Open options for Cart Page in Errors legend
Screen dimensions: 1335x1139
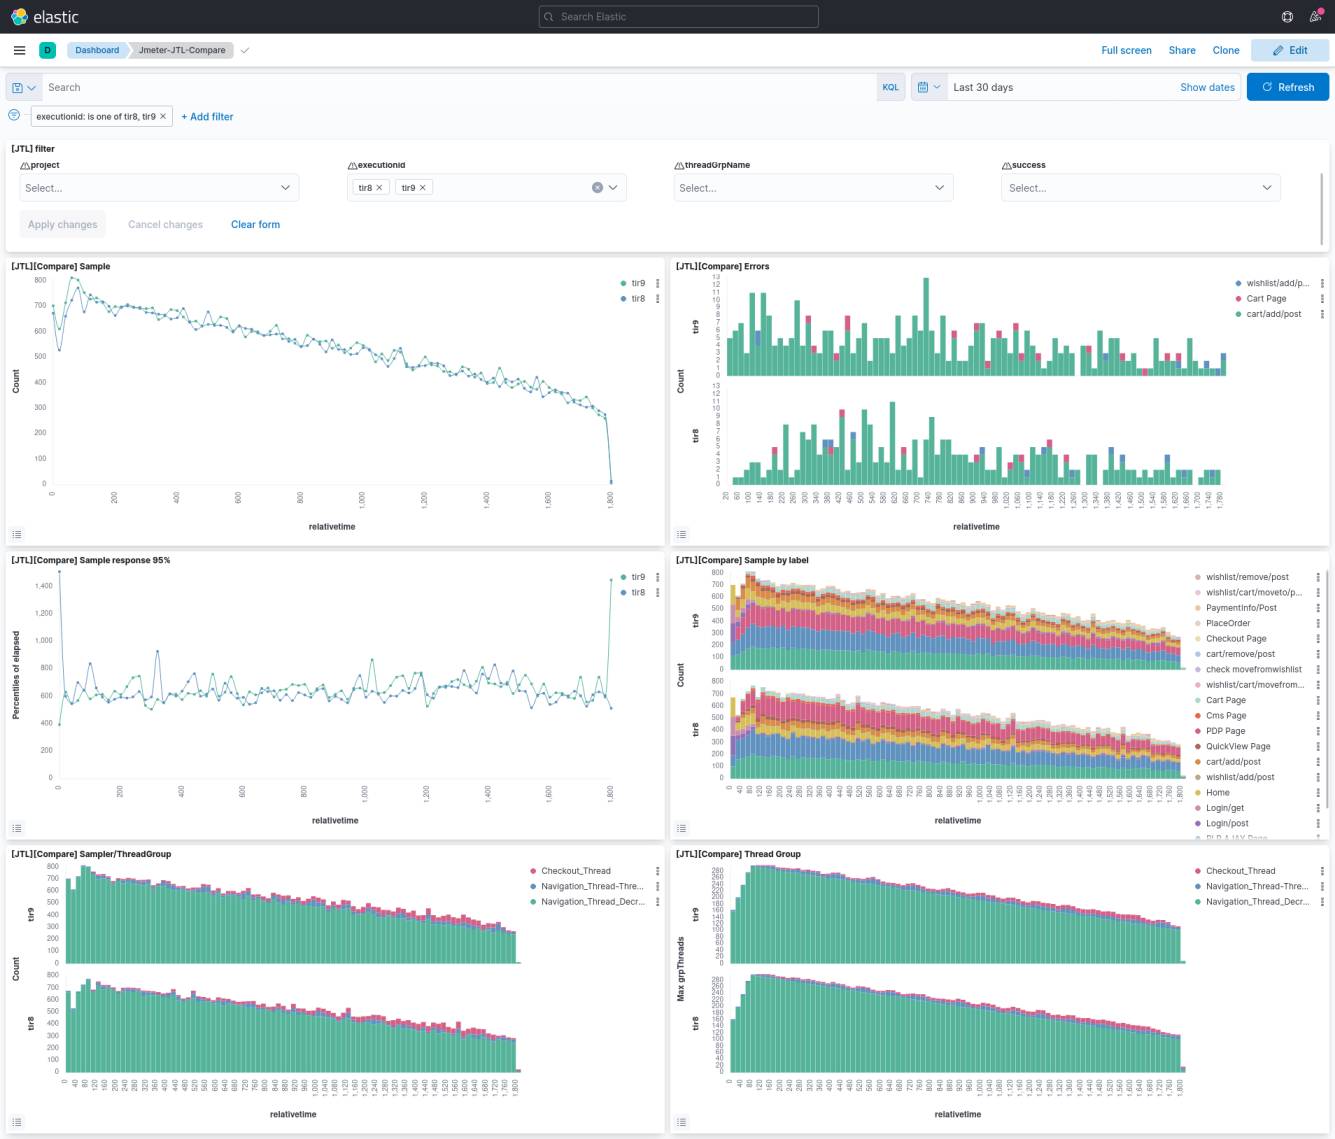pyautogui.click(x=1322, y=299)
